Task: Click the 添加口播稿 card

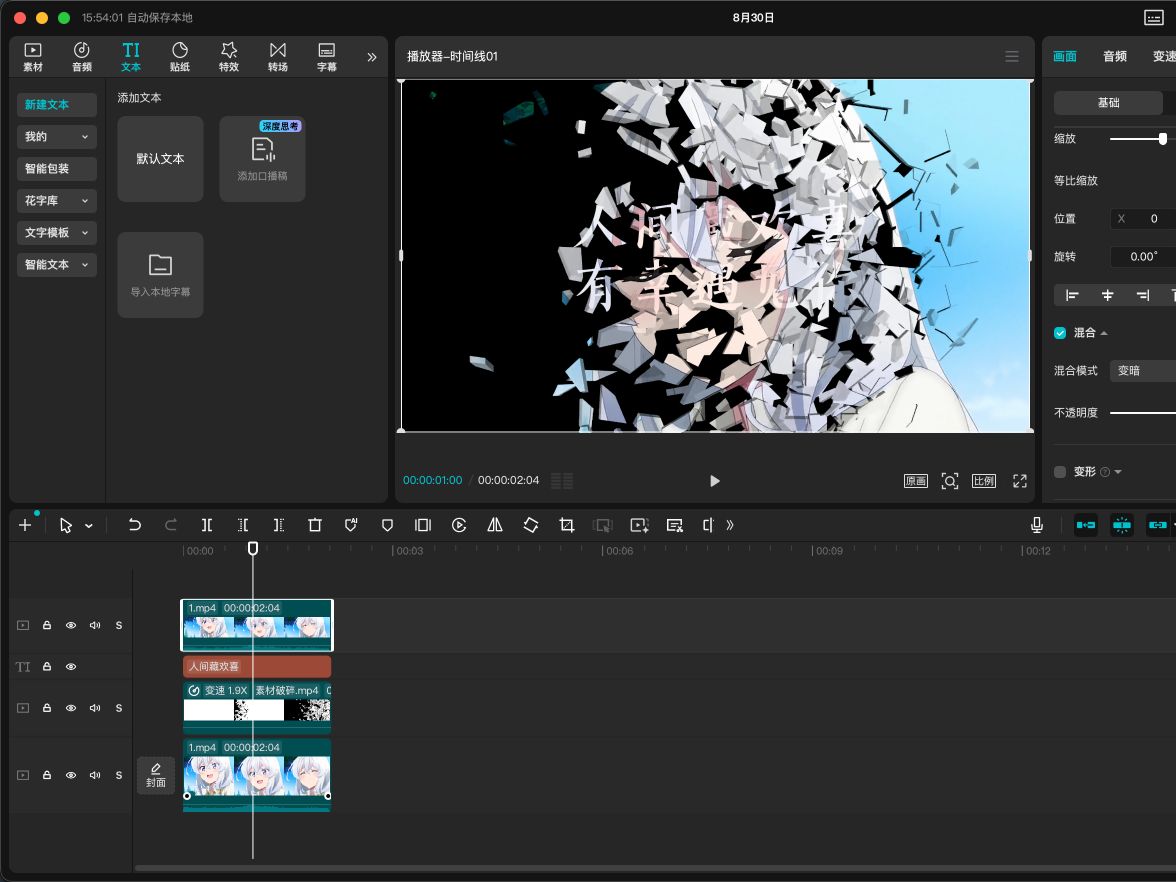Action: (x=262, y=158)
